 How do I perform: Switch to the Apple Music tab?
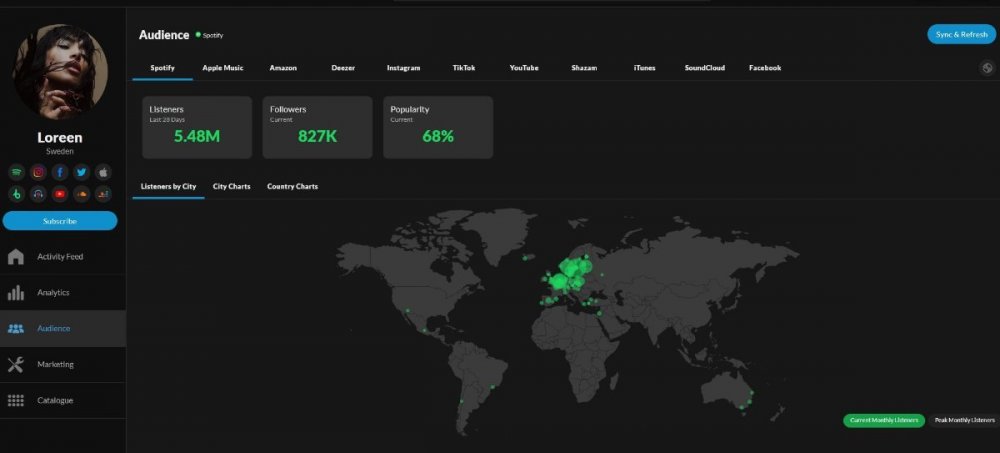pyautogui.click(x=223, y=68)
